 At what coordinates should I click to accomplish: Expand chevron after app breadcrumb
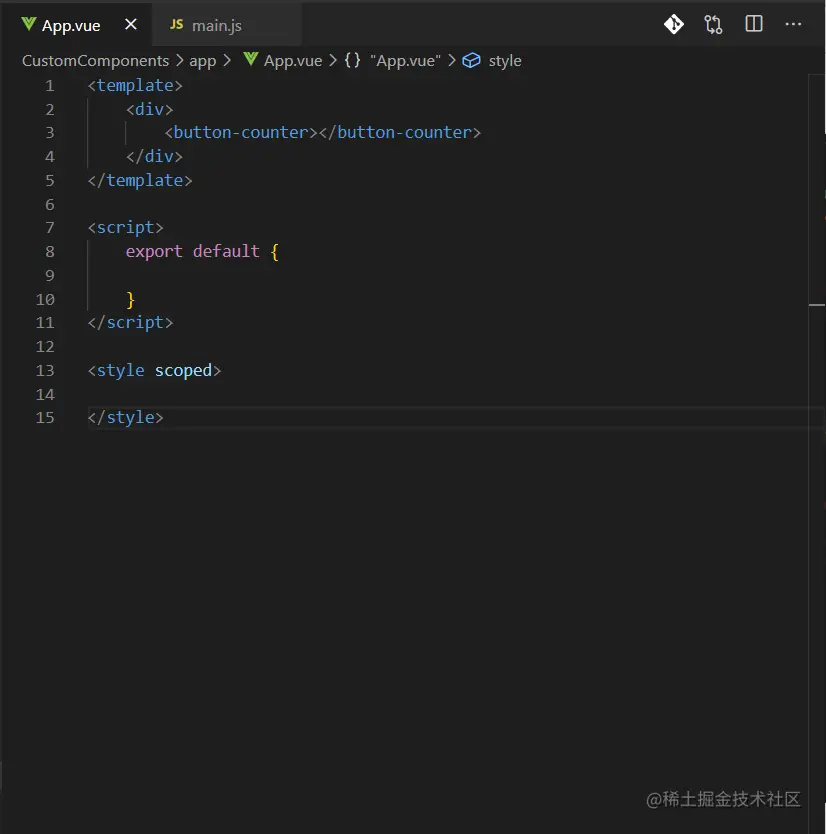click(227, 60)
